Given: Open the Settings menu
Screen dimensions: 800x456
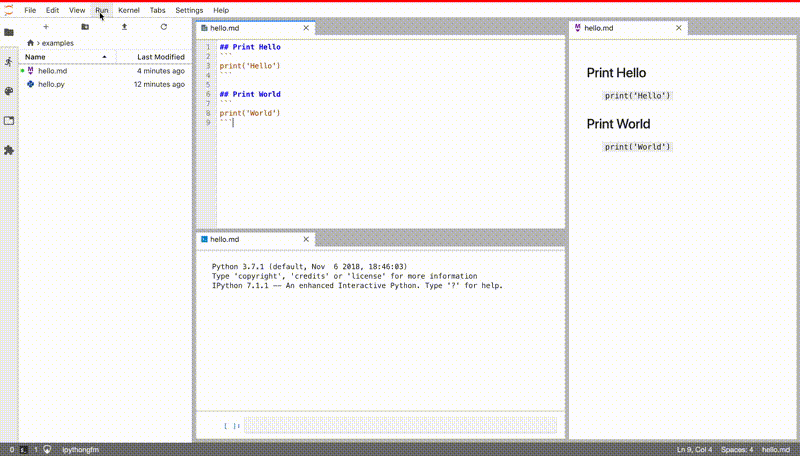Looking at the screenshot, I should 189,10.
